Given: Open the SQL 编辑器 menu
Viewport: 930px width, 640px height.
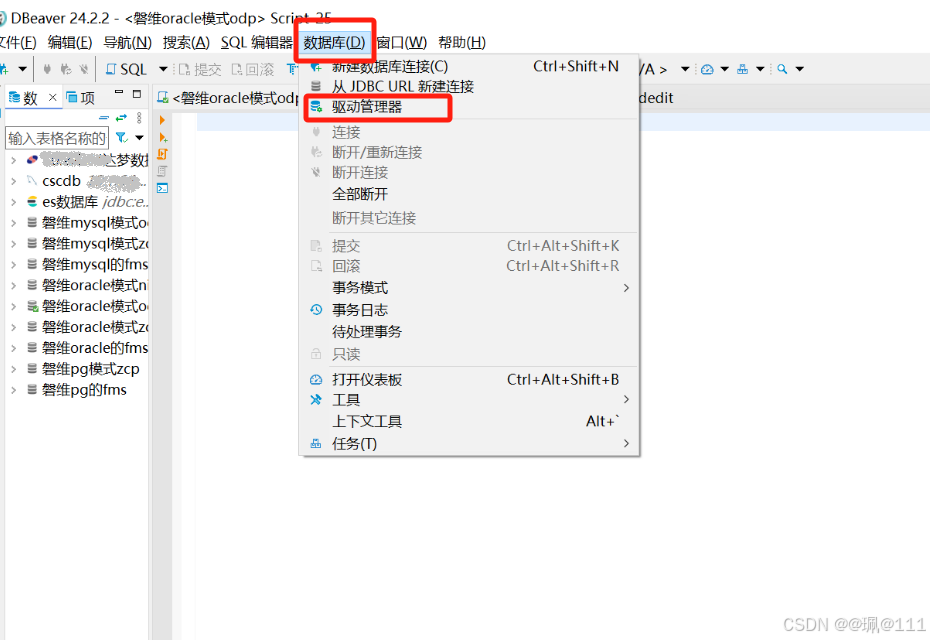Looking at the screenshot, I should [257, 43].
